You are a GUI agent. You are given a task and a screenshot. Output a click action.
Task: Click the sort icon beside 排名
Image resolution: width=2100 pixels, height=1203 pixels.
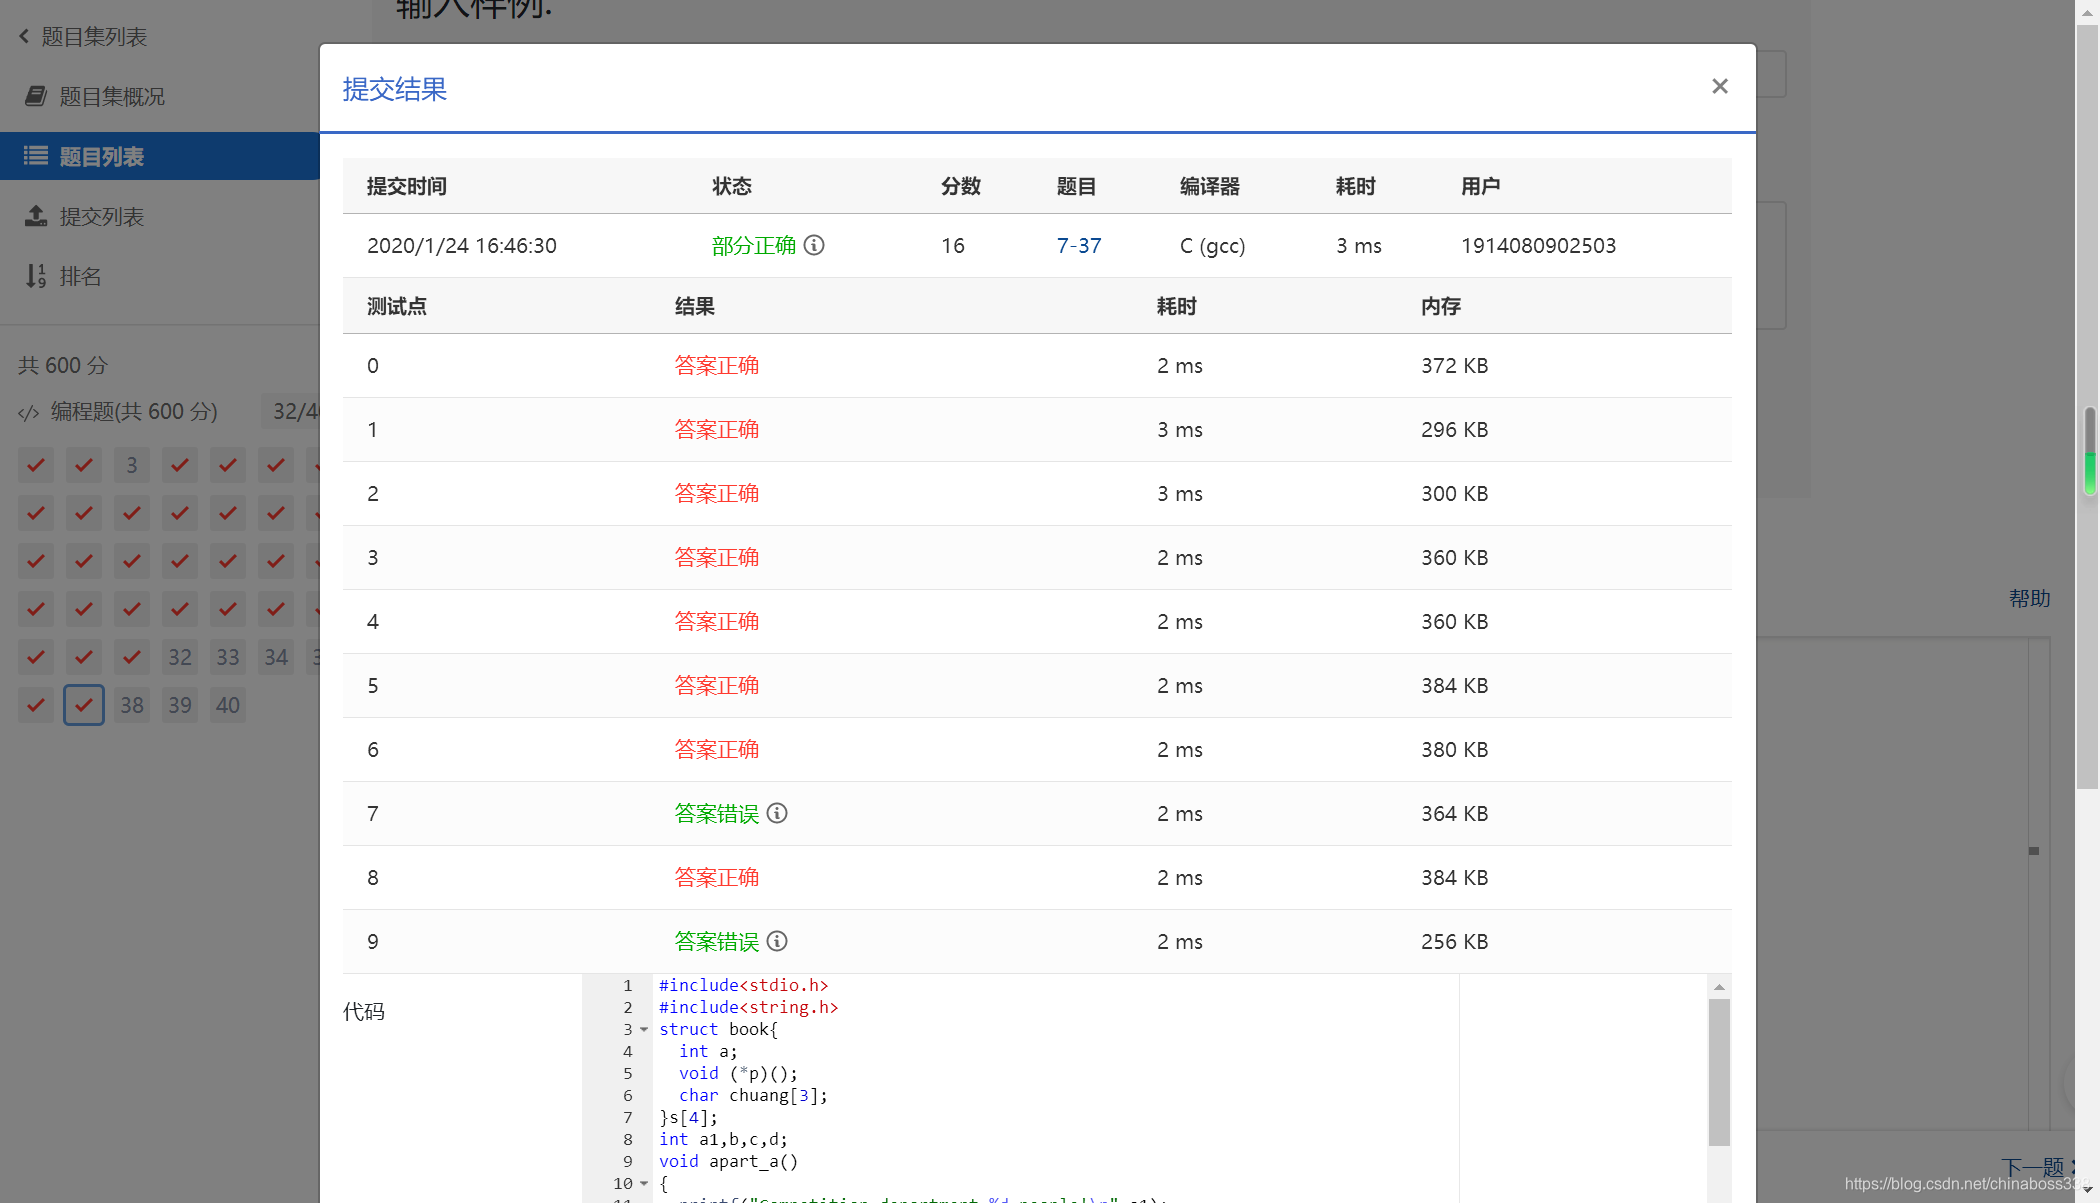(36, 276)
